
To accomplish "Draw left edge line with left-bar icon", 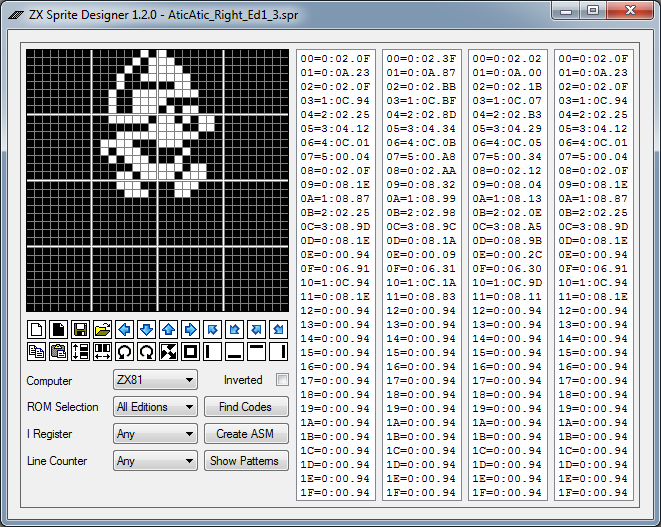I will [x=212, y=351].
